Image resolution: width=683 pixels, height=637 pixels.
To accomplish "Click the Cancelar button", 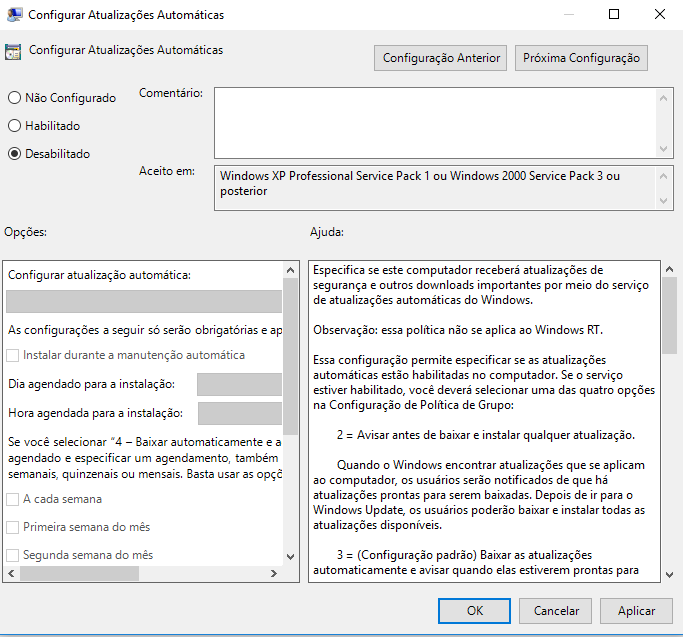I will 555,611.
